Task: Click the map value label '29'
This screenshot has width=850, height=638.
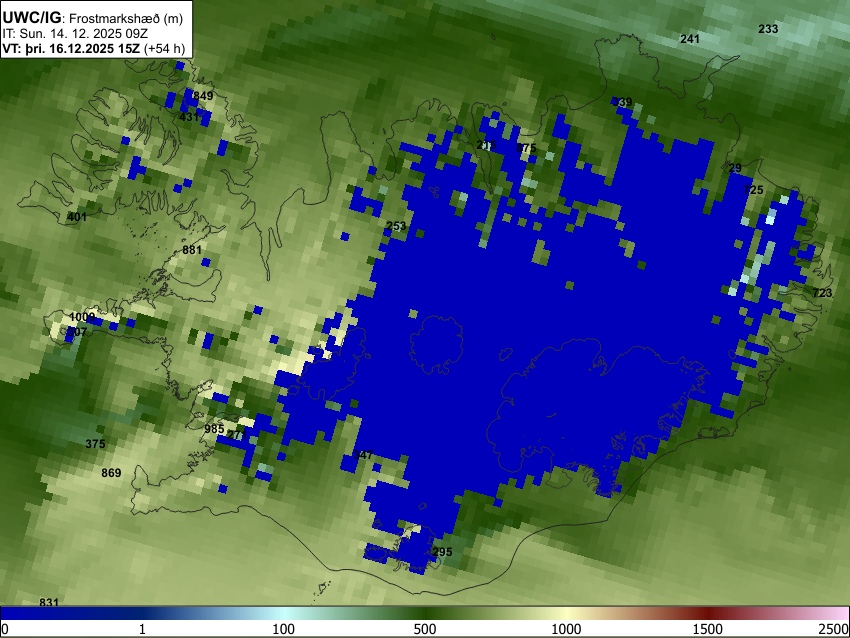Action: tap(735, 168)
